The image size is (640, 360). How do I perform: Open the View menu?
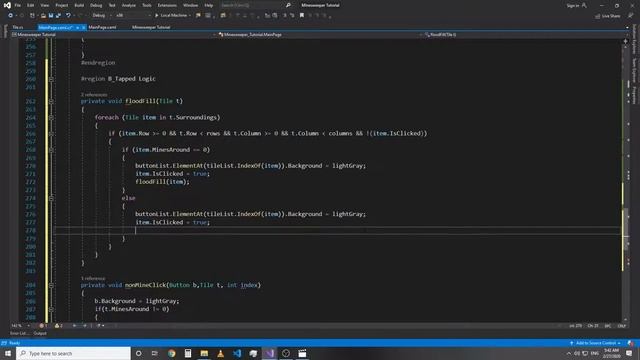pyautogui.click(x=44, y=5)
